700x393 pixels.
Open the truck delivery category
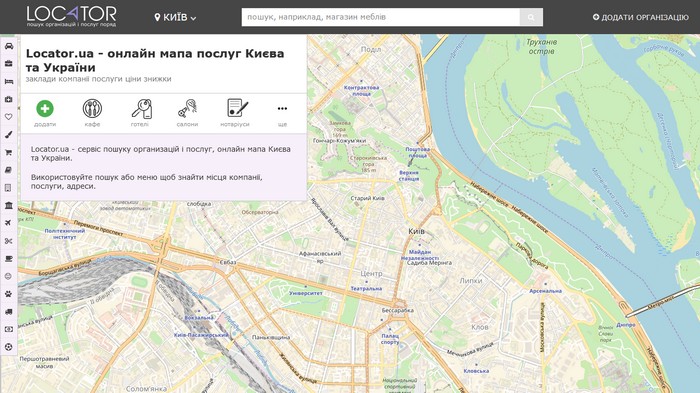click(8, 312)
